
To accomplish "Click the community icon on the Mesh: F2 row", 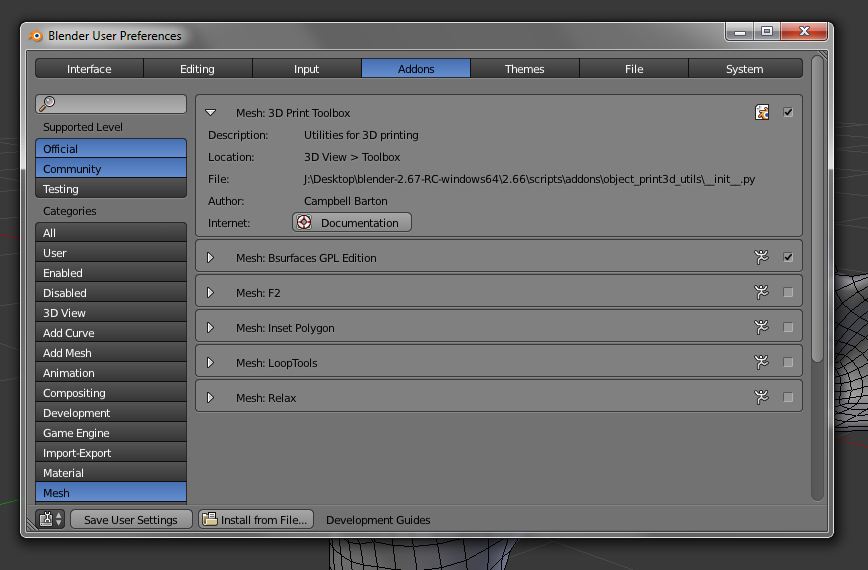I will [762, 292].
